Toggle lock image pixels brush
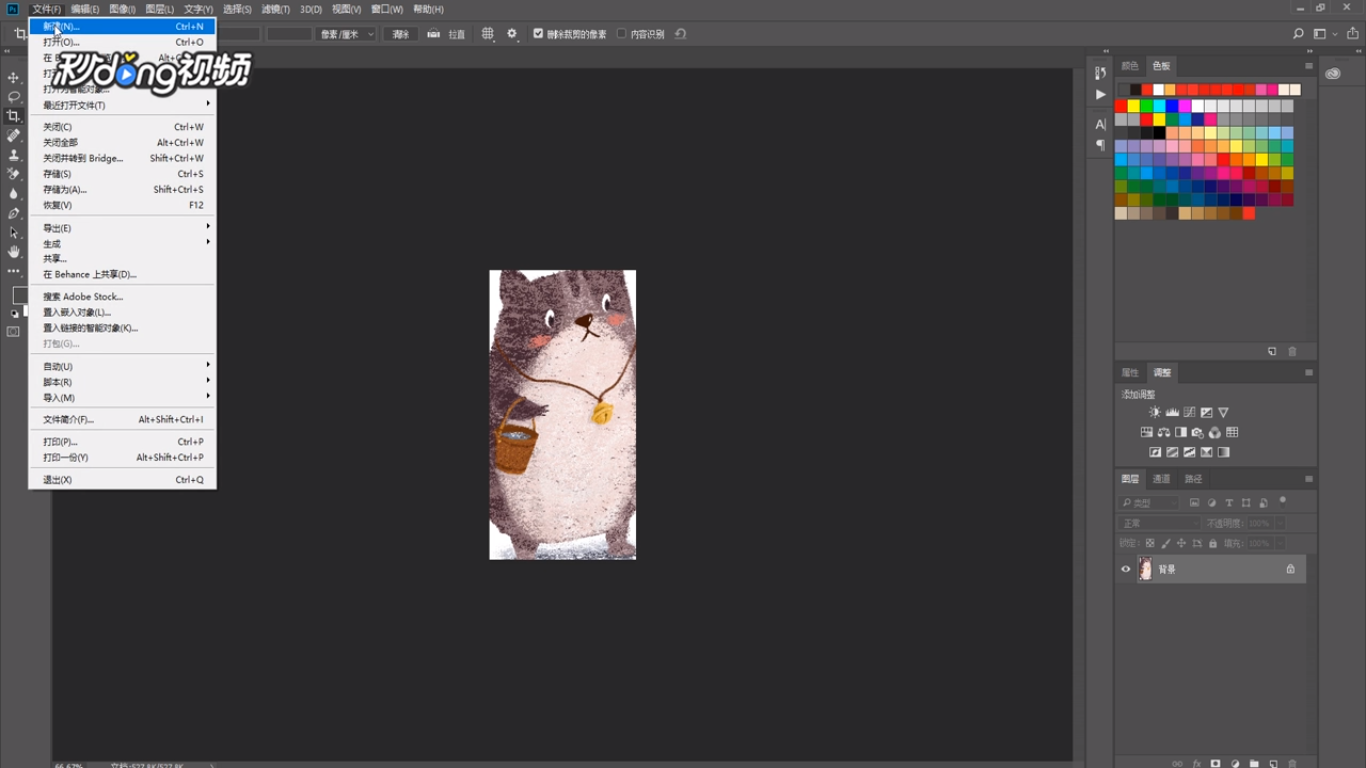This screenshot has width=1366, height=768. click(1166, 543)
